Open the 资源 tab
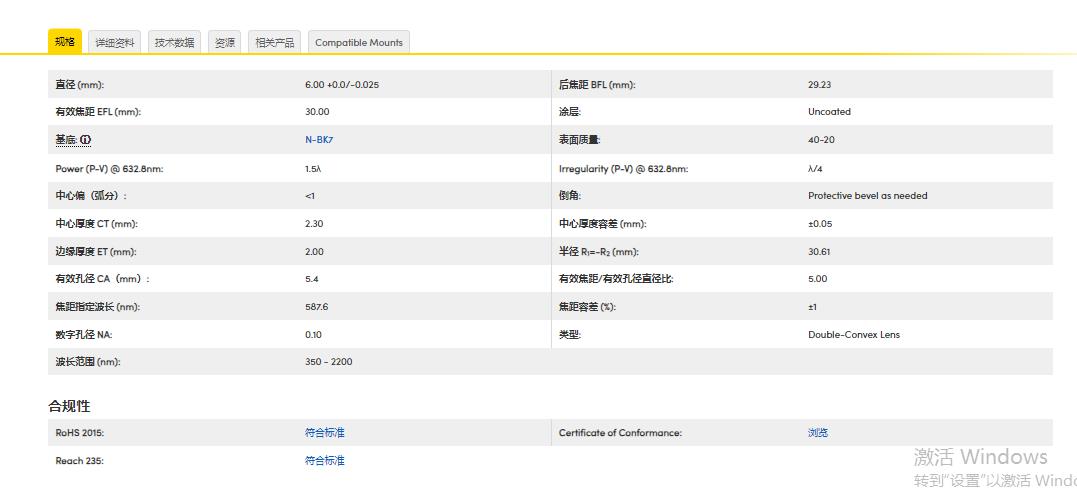Viewport: 1077px width, 492px height. click(225, 43)
